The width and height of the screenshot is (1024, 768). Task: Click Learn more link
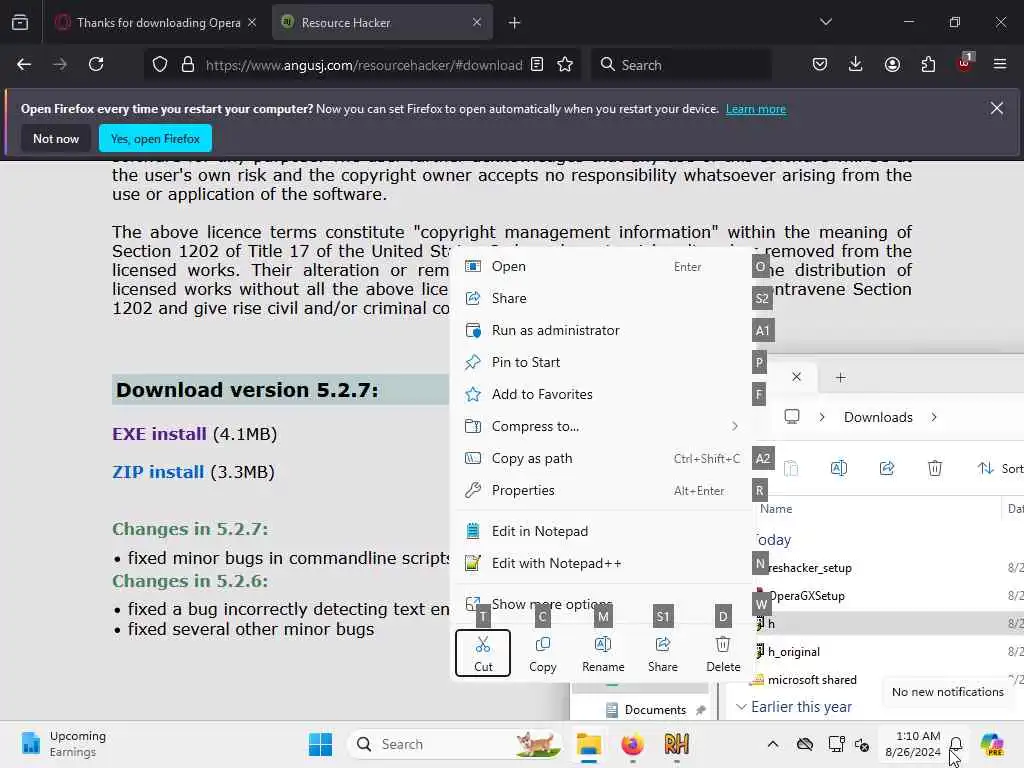(x=756, y=109)
